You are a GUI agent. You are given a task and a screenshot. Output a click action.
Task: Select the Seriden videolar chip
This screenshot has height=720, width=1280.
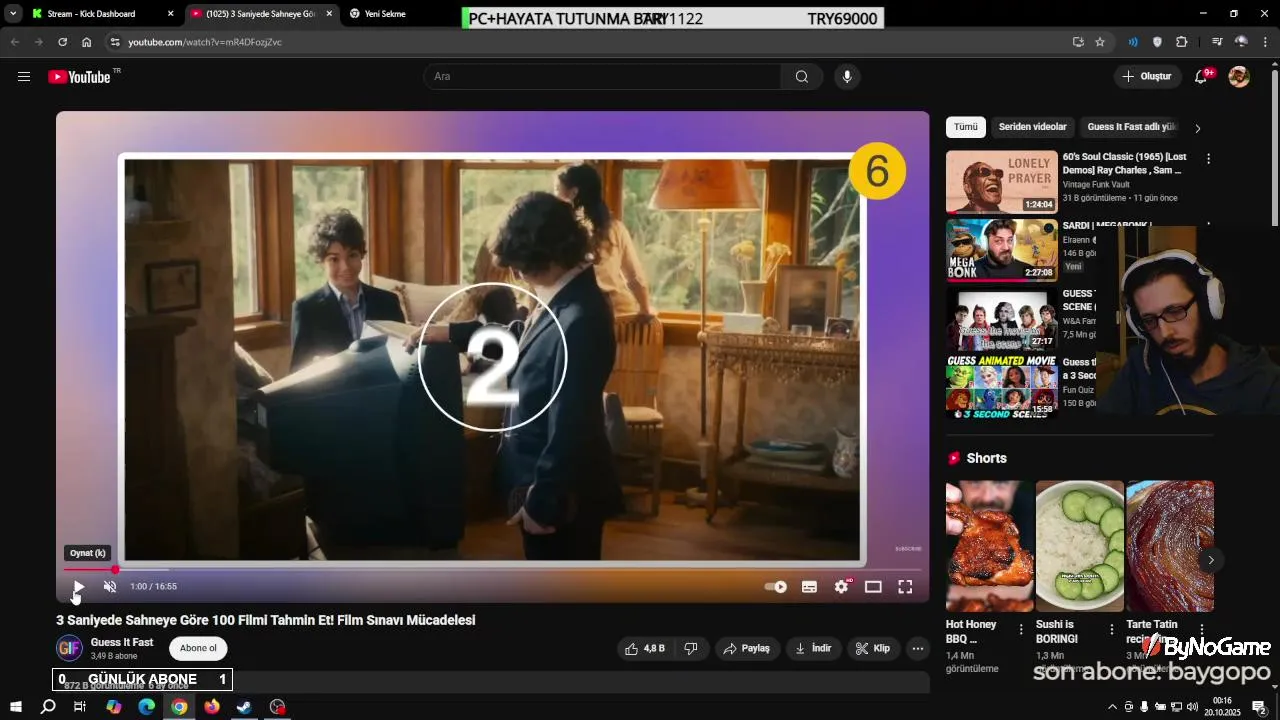click(1032, 127)
